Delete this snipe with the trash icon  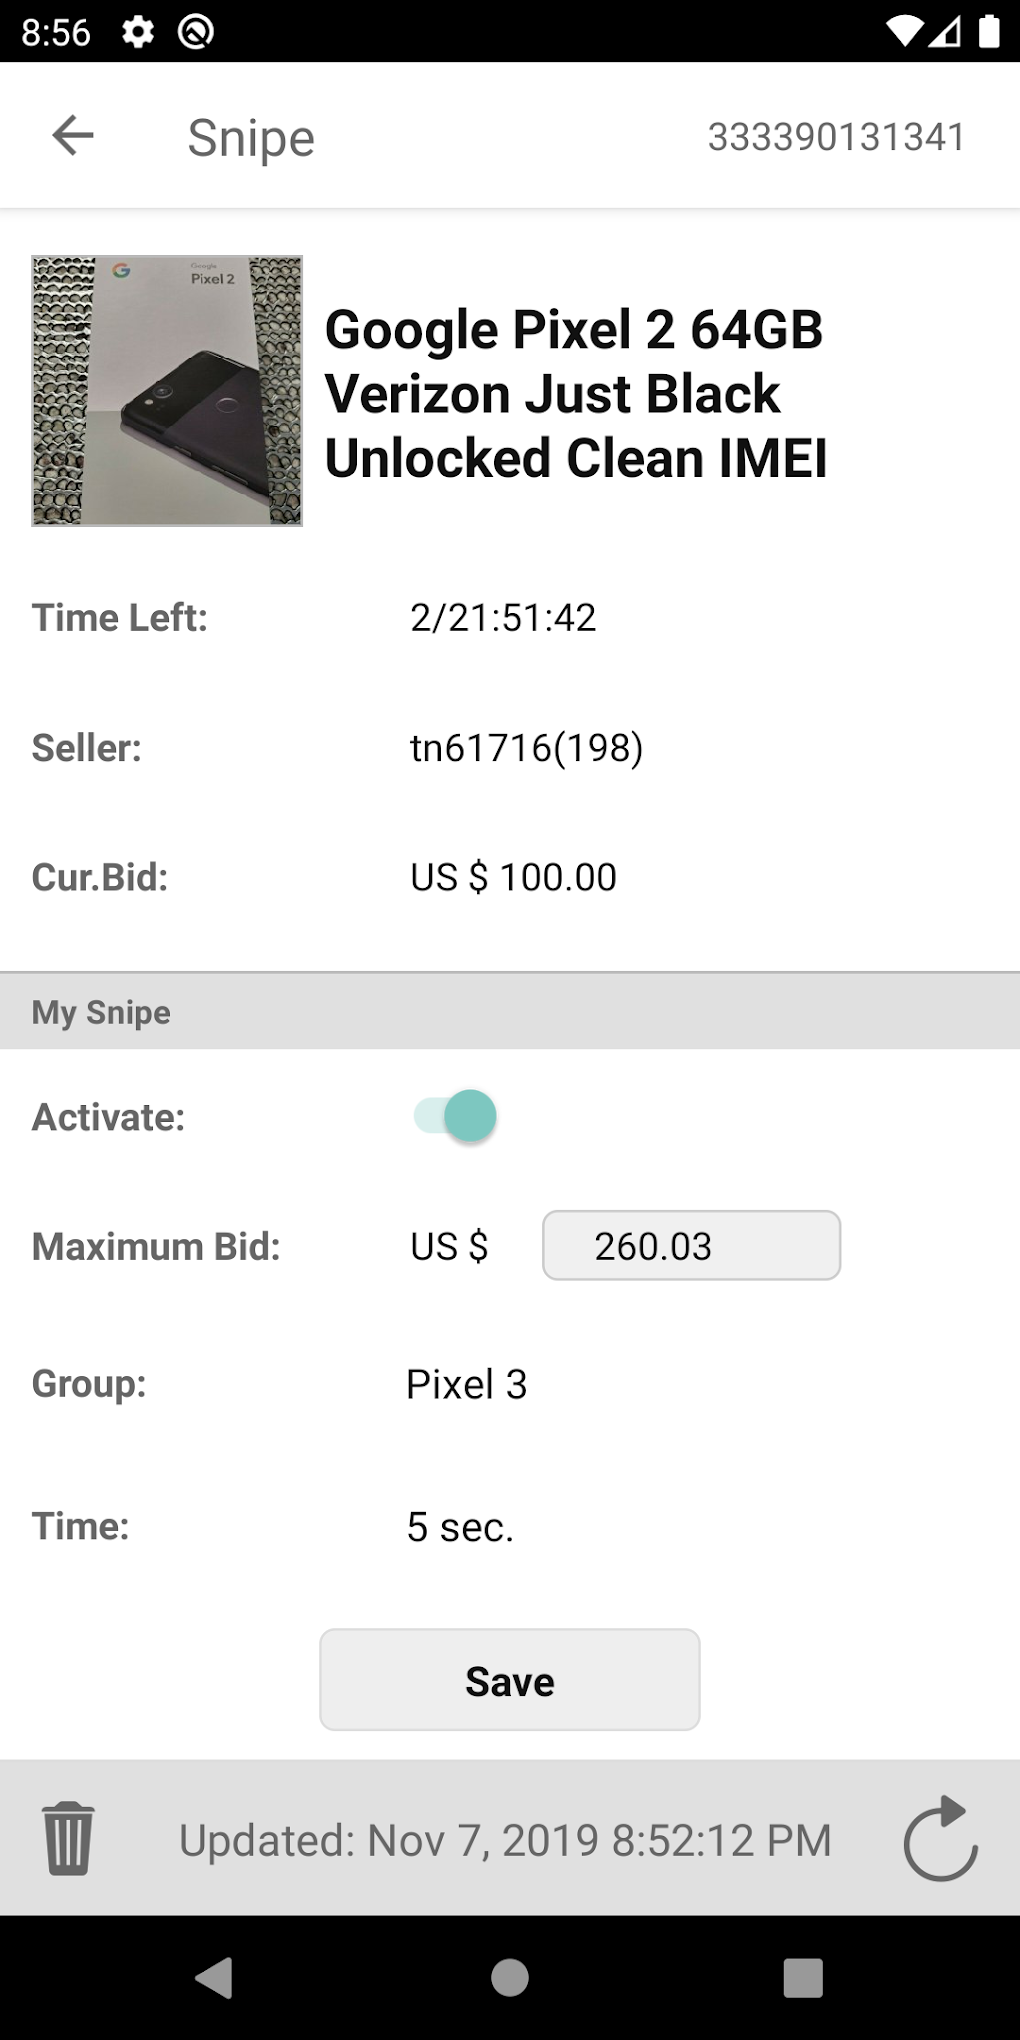pyautogui.click(x=68, y=1838)
